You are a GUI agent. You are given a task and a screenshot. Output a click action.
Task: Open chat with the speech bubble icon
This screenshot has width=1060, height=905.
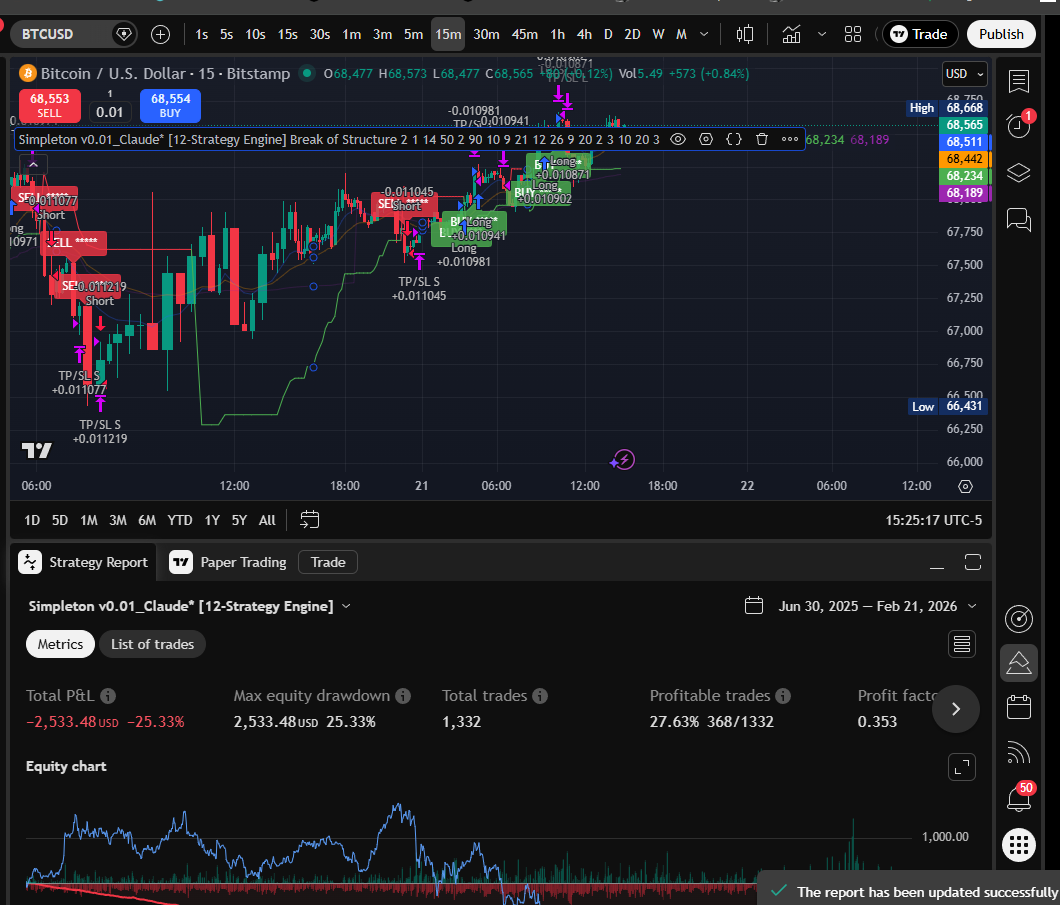1018,220
